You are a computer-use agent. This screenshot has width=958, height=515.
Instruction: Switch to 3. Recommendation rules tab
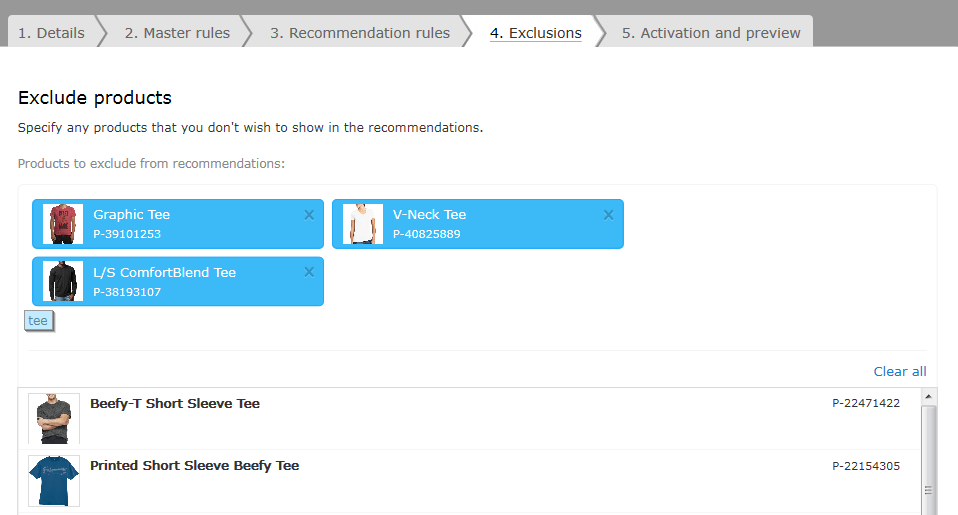click(x=360, y=32)
